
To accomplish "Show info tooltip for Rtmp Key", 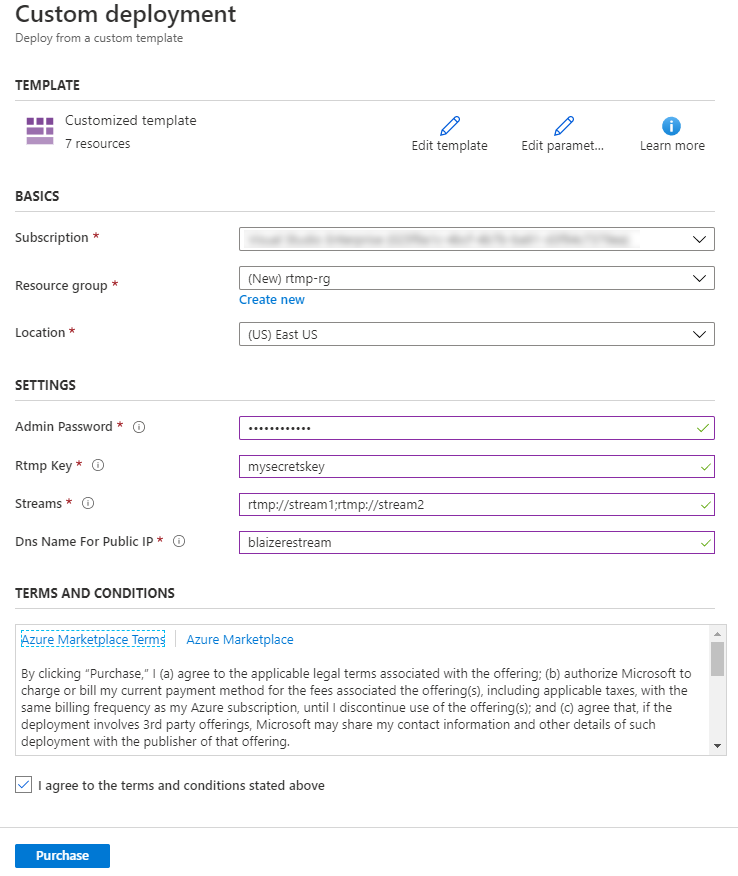I will pyautogui.click(x=98, y=465).
